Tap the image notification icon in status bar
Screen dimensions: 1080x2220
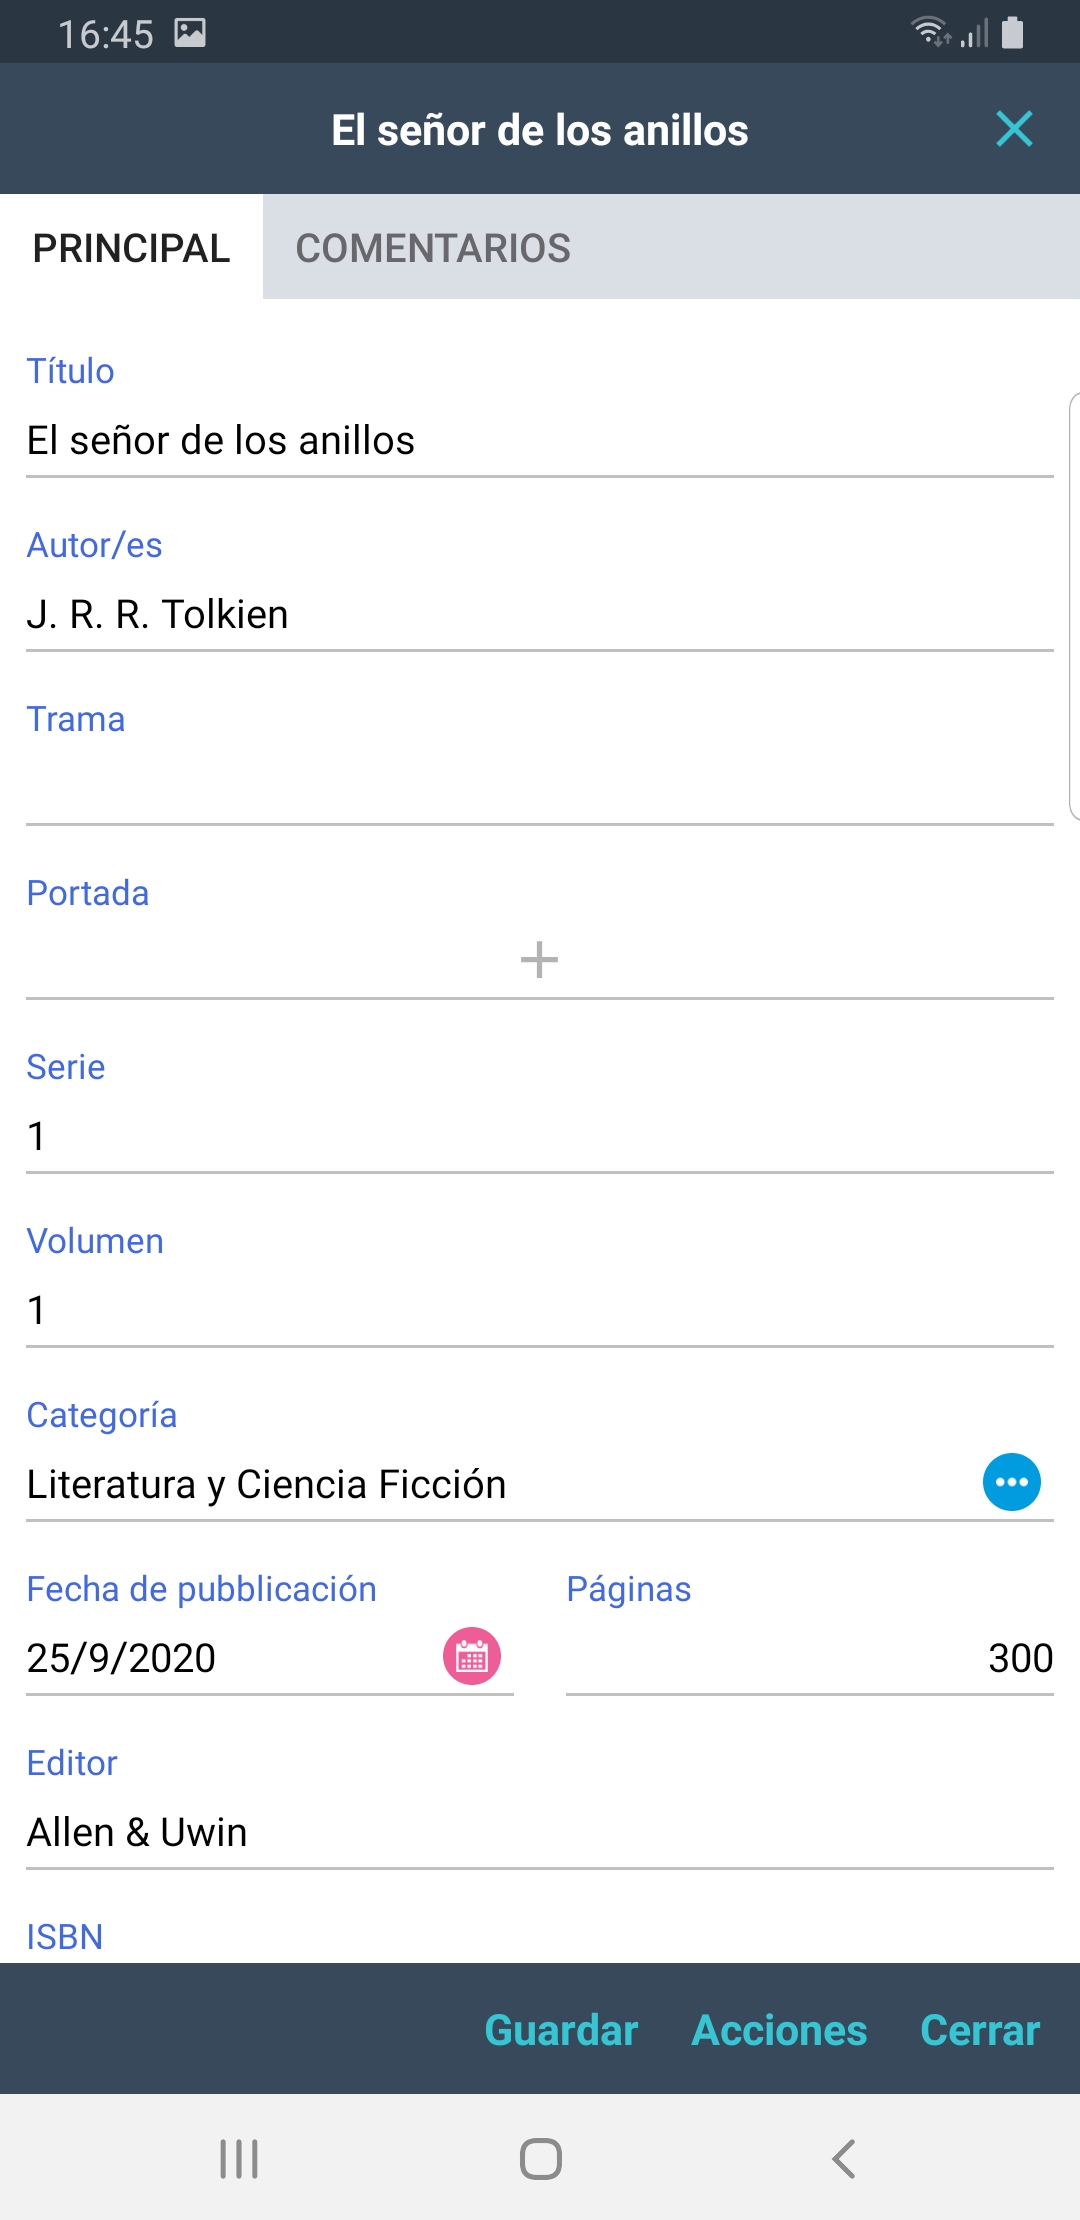click(190, 33)
